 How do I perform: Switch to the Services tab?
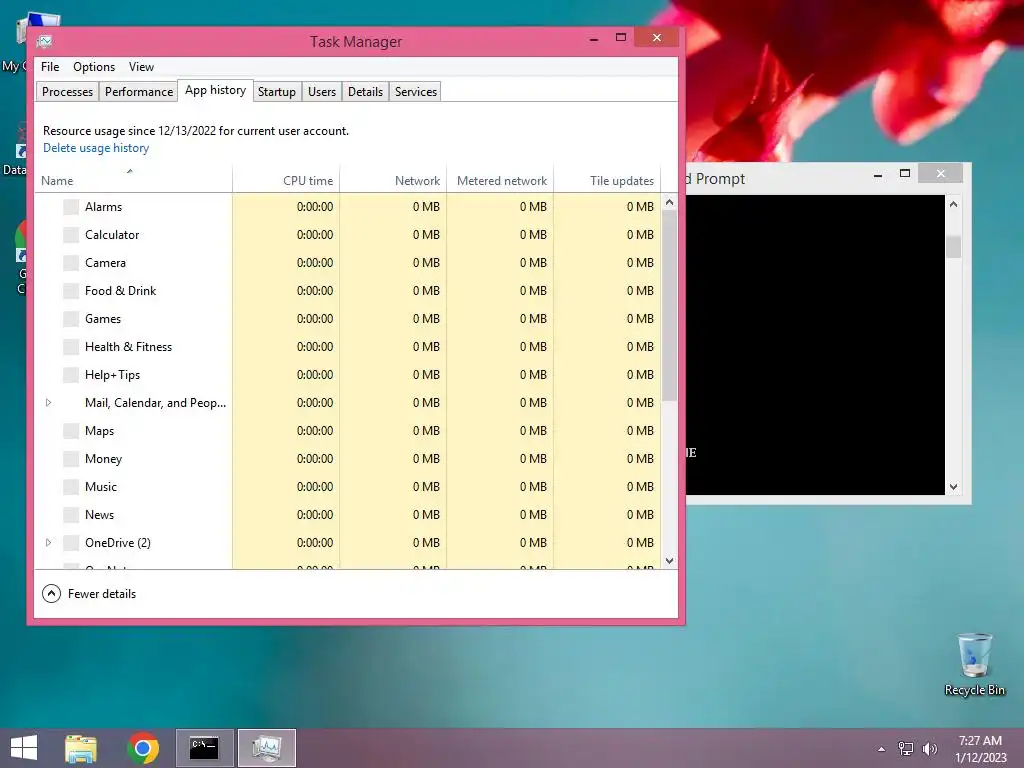[415, 92]
